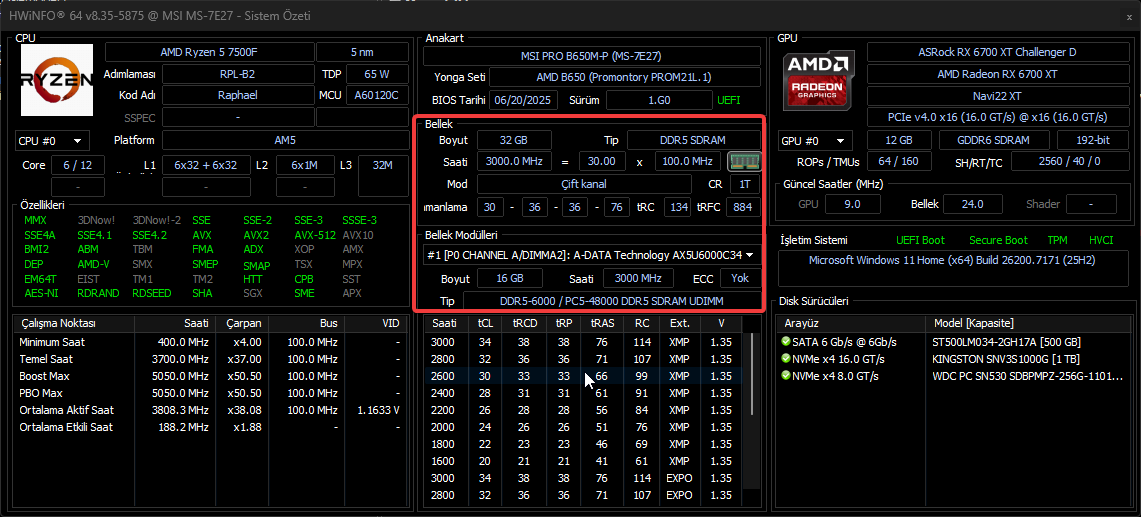
Task: Click the Çarpan column header
Action: tap(244, 323)
